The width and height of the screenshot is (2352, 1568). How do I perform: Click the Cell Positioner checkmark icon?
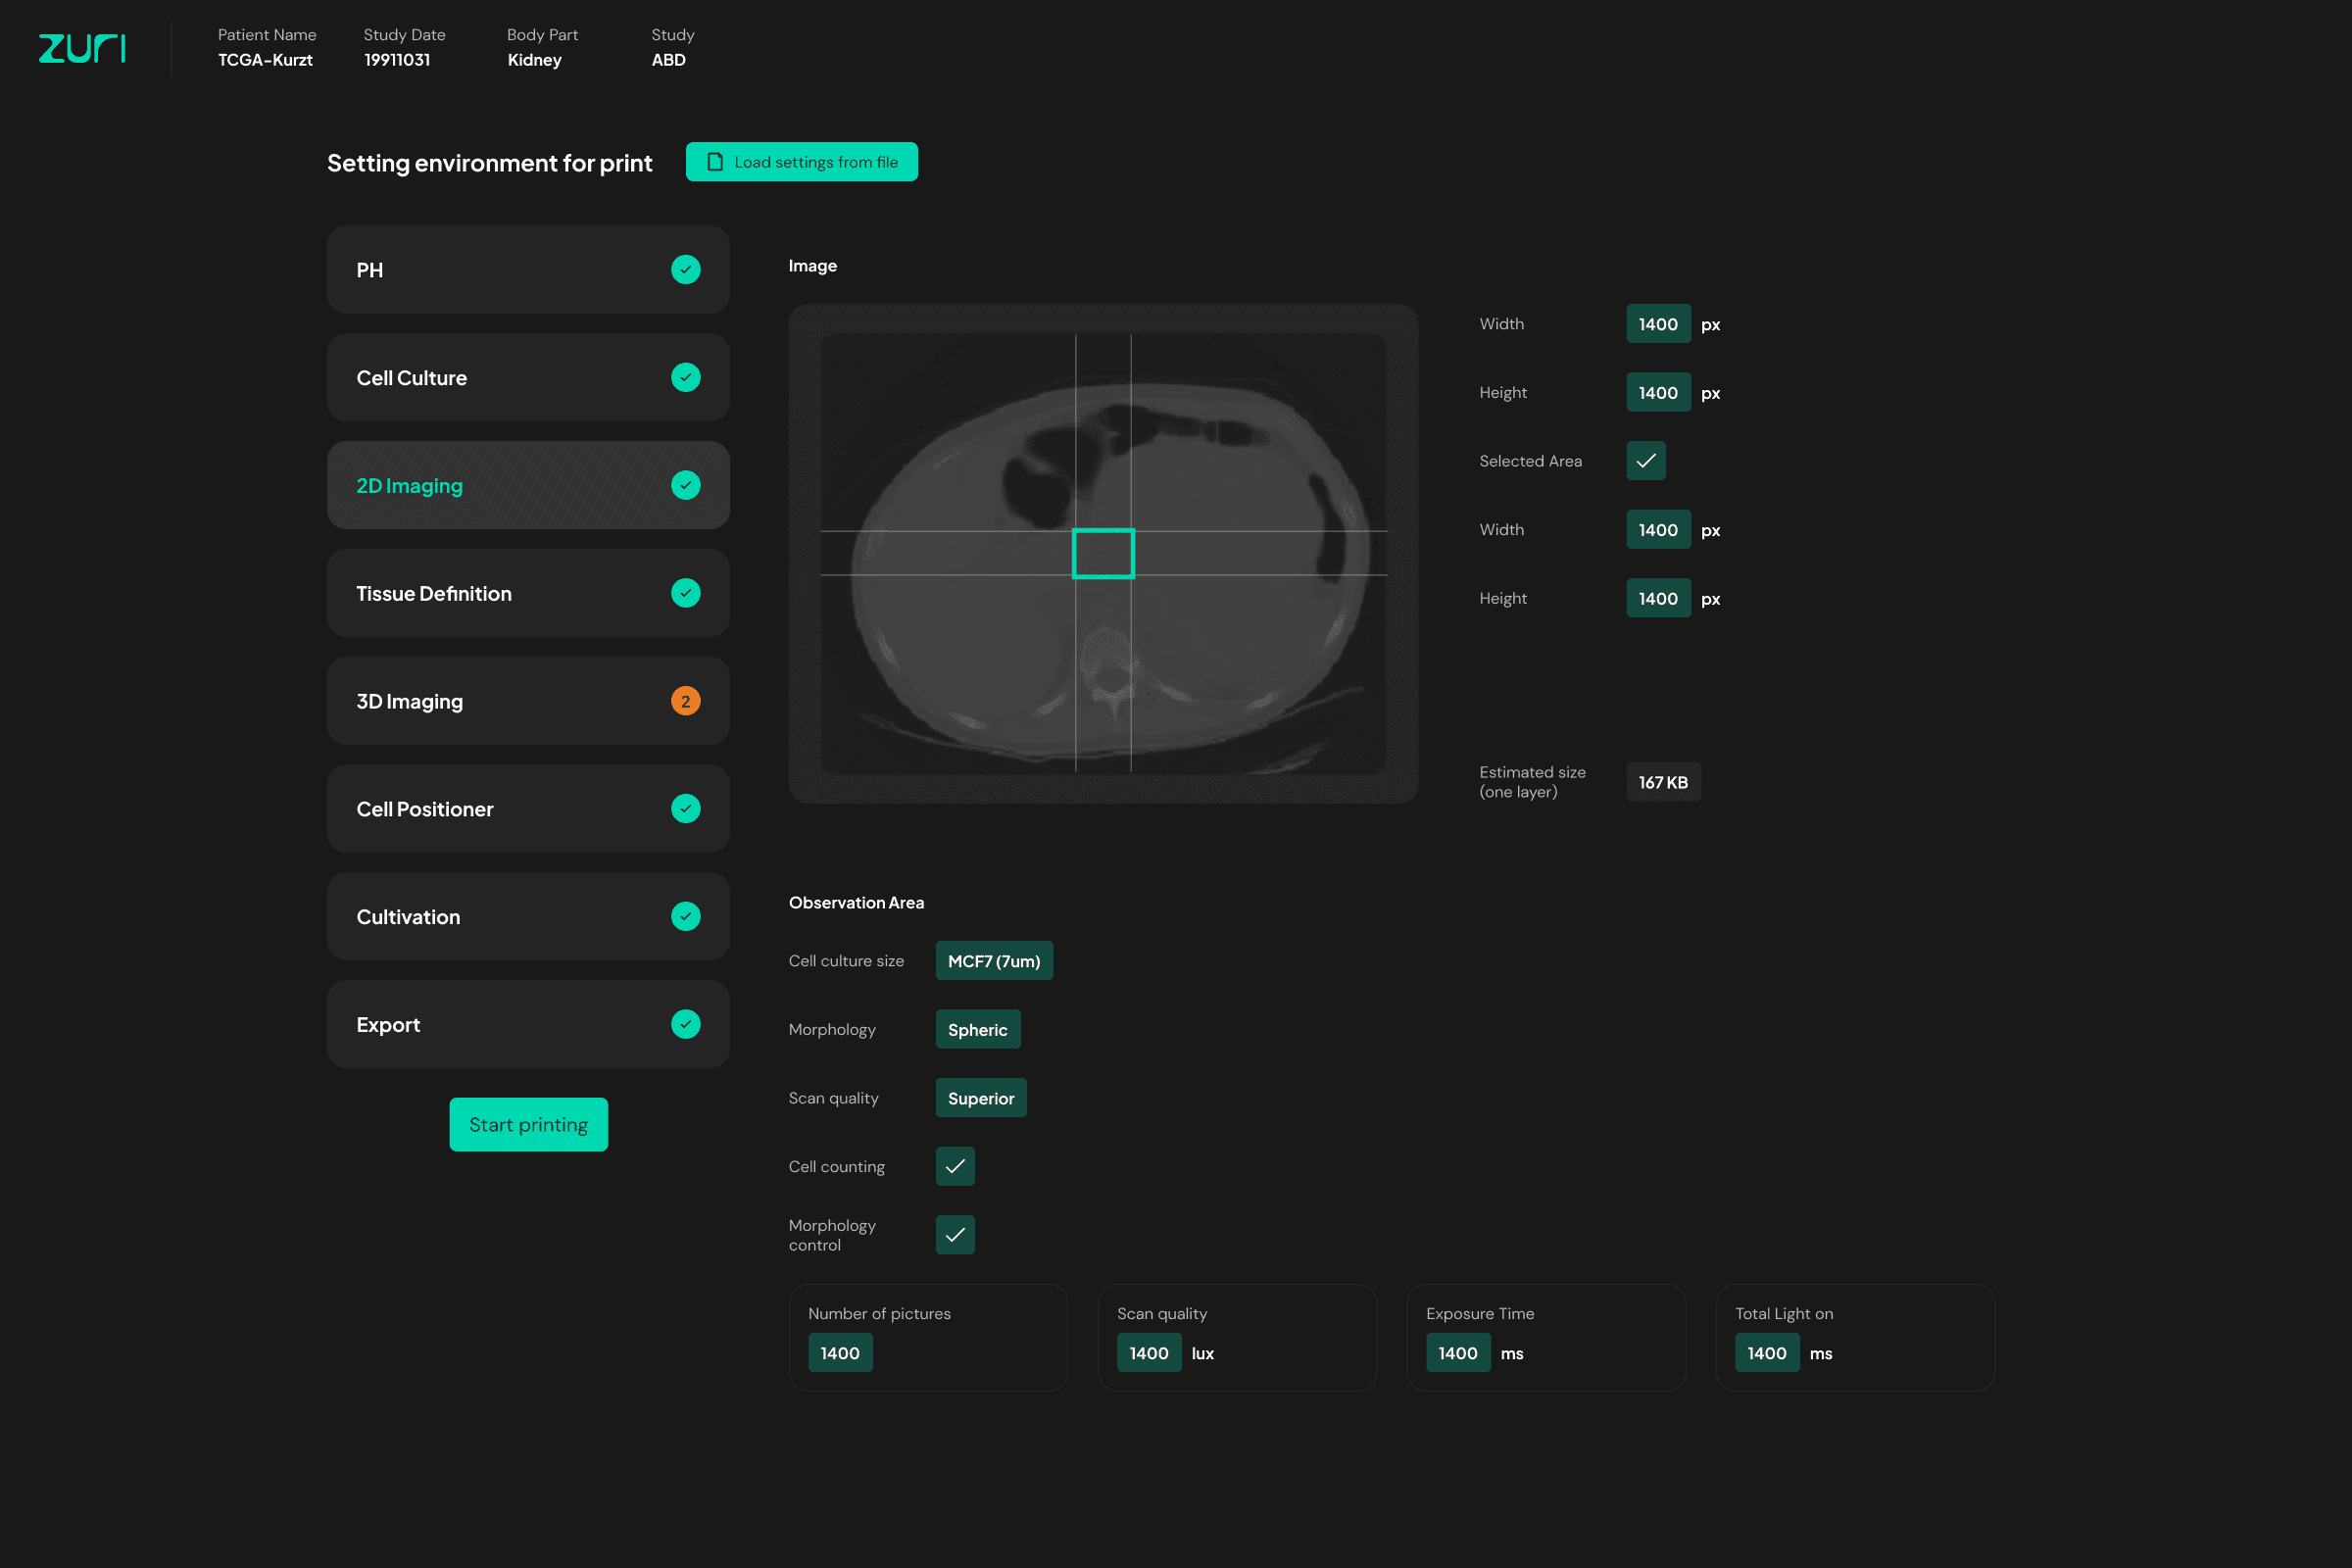tap(685, 809)
